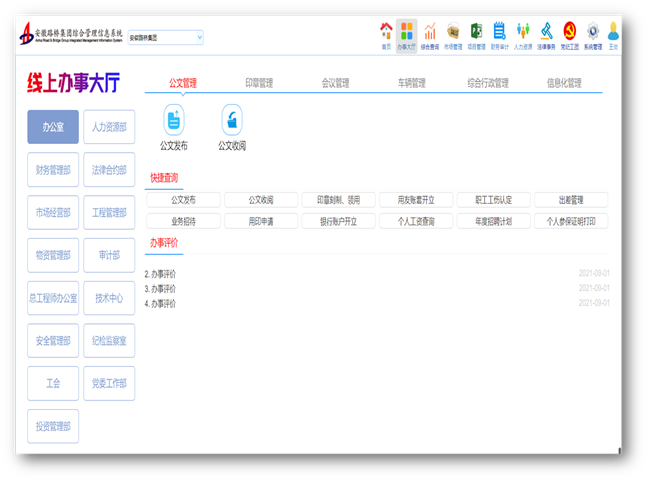This screenshot has width=650, height=482.
Task: Click the 公文发布 document icon
Action: coord(174,122)
